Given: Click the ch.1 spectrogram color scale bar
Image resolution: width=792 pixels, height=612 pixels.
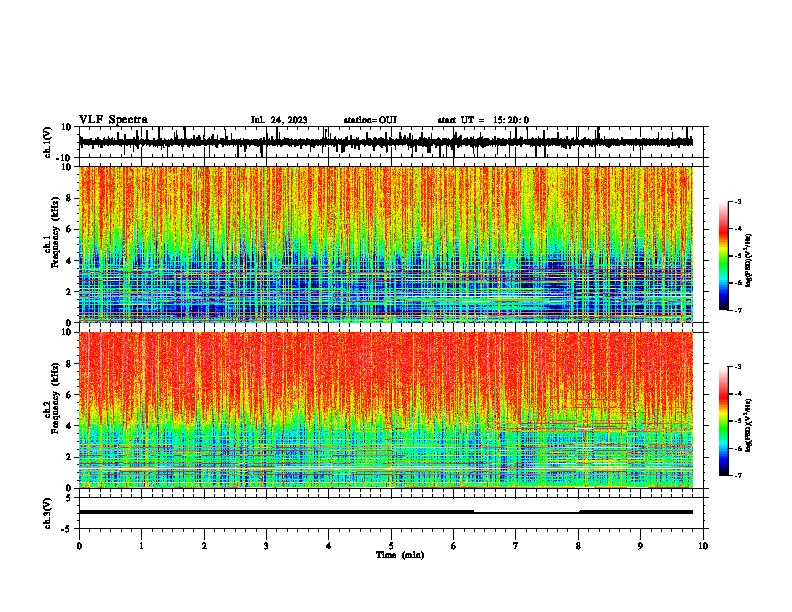Looking at the screenshot, I should coord(724,256).
